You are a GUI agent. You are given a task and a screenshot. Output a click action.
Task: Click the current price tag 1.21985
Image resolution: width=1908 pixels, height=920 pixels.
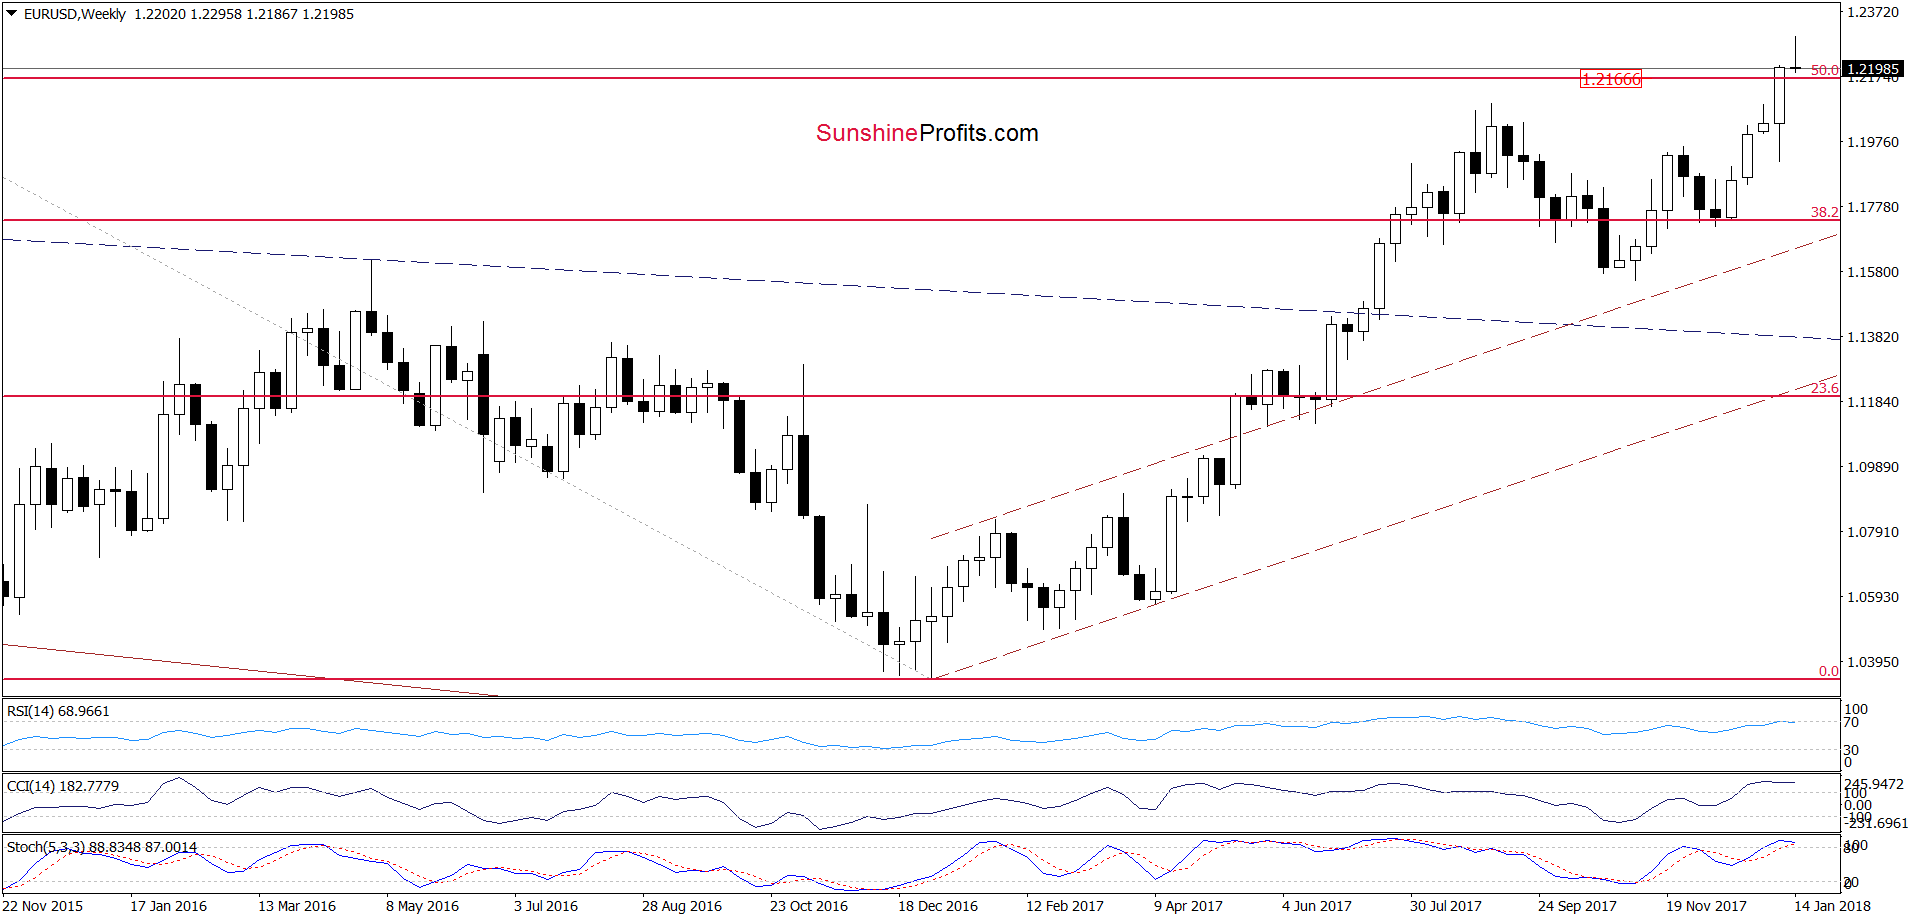pos(1872,69)
